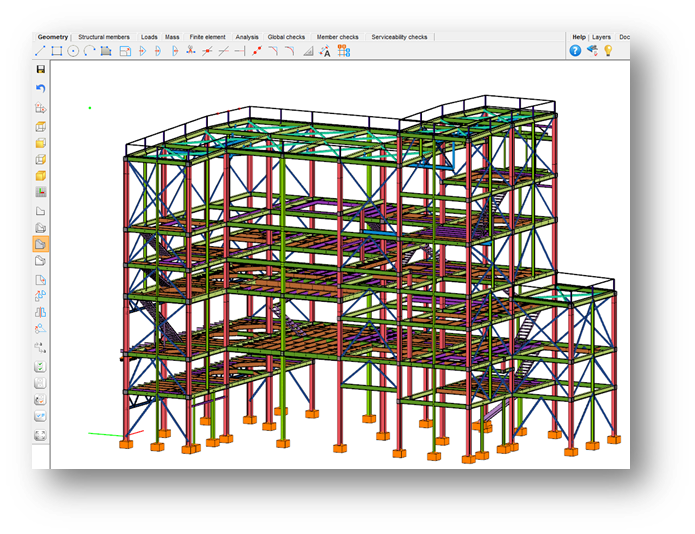Select the draw rectangle tool
Screen dimensions: 695x534
pyautogui.click(x=57, y=51)
